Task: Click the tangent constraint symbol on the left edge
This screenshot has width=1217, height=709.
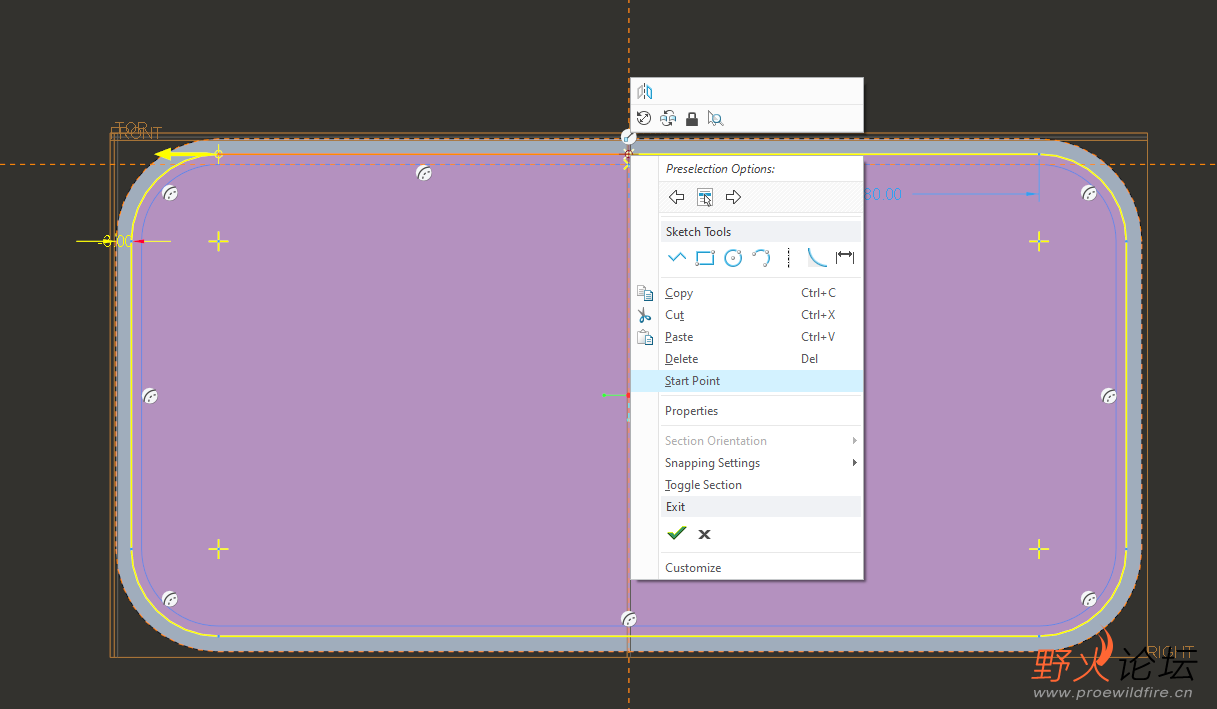Action: (150, 396)
